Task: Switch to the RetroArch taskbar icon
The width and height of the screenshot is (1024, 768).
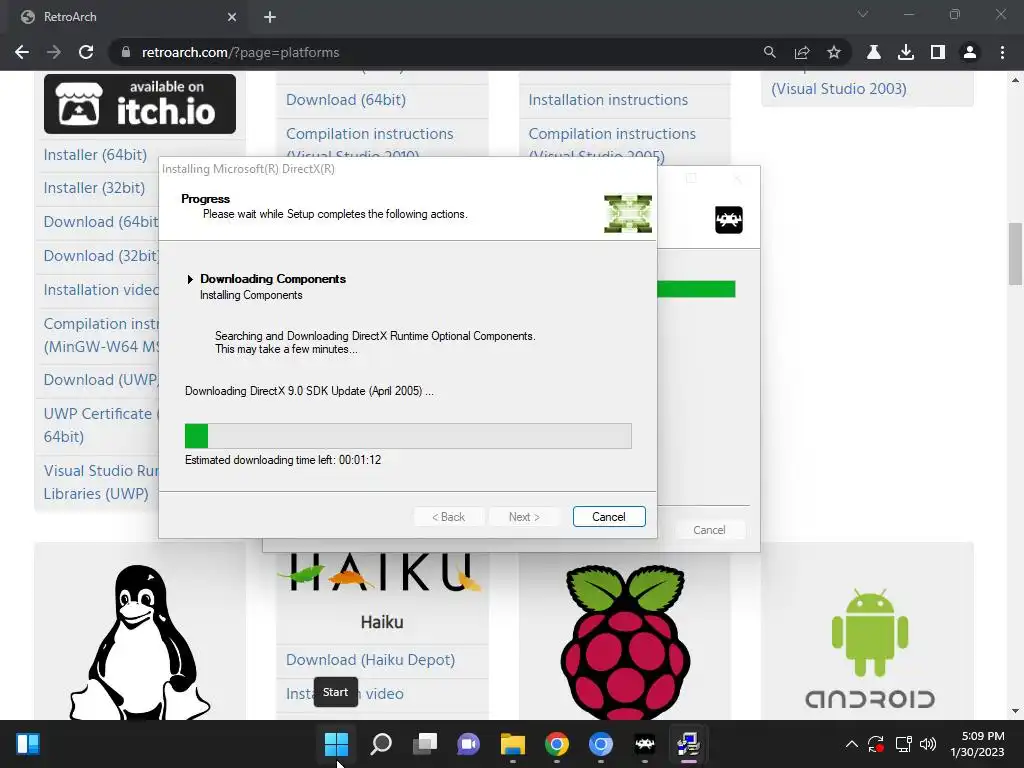Action: click(645, 744)
